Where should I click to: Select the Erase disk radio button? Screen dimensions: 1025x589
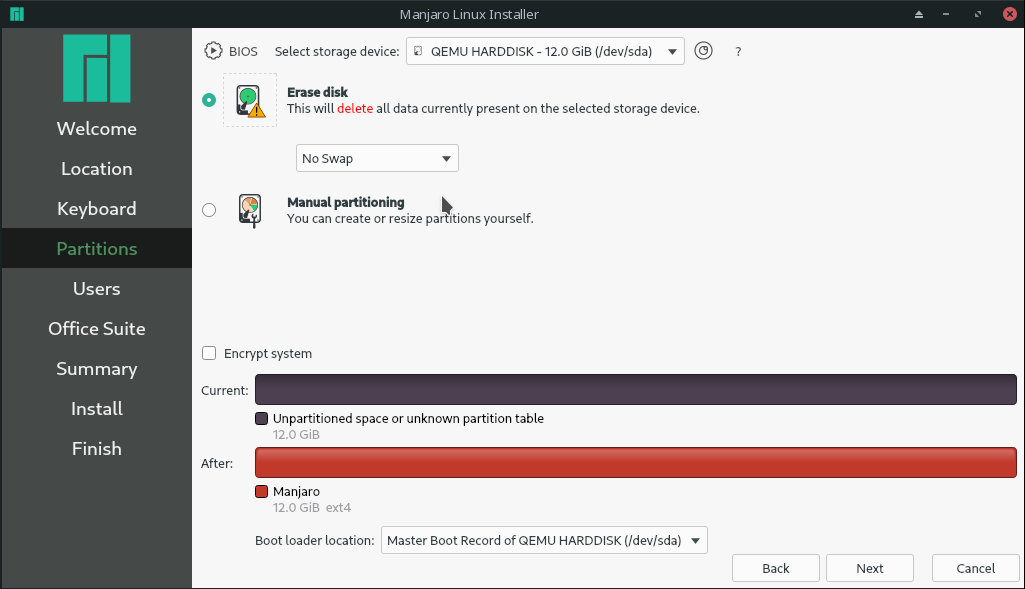click(209, 100)
